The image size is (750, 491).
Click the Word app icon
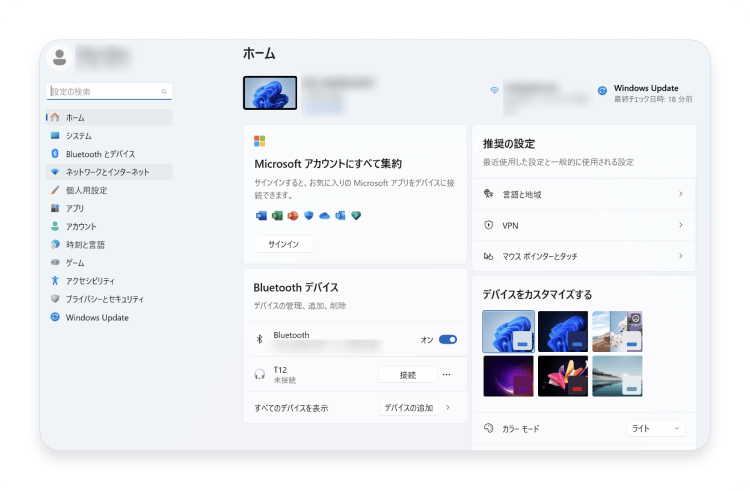pyautogui.click(x=261, y=216)
